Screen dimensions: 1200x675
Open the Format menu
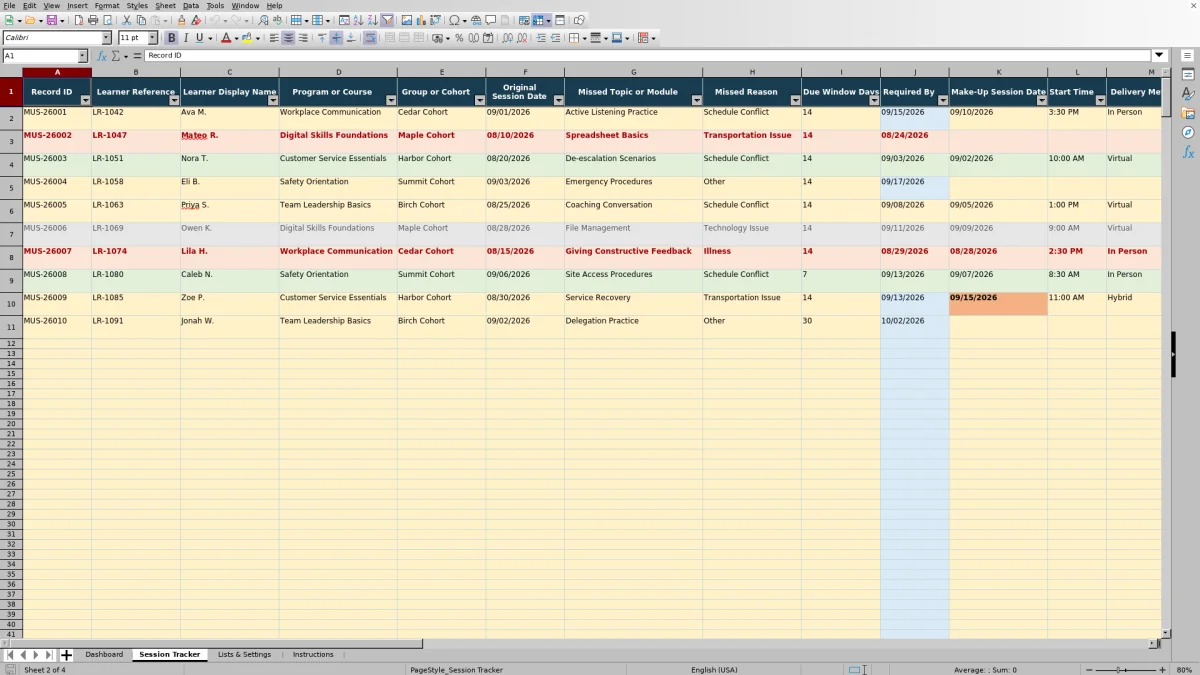(106, 5)
